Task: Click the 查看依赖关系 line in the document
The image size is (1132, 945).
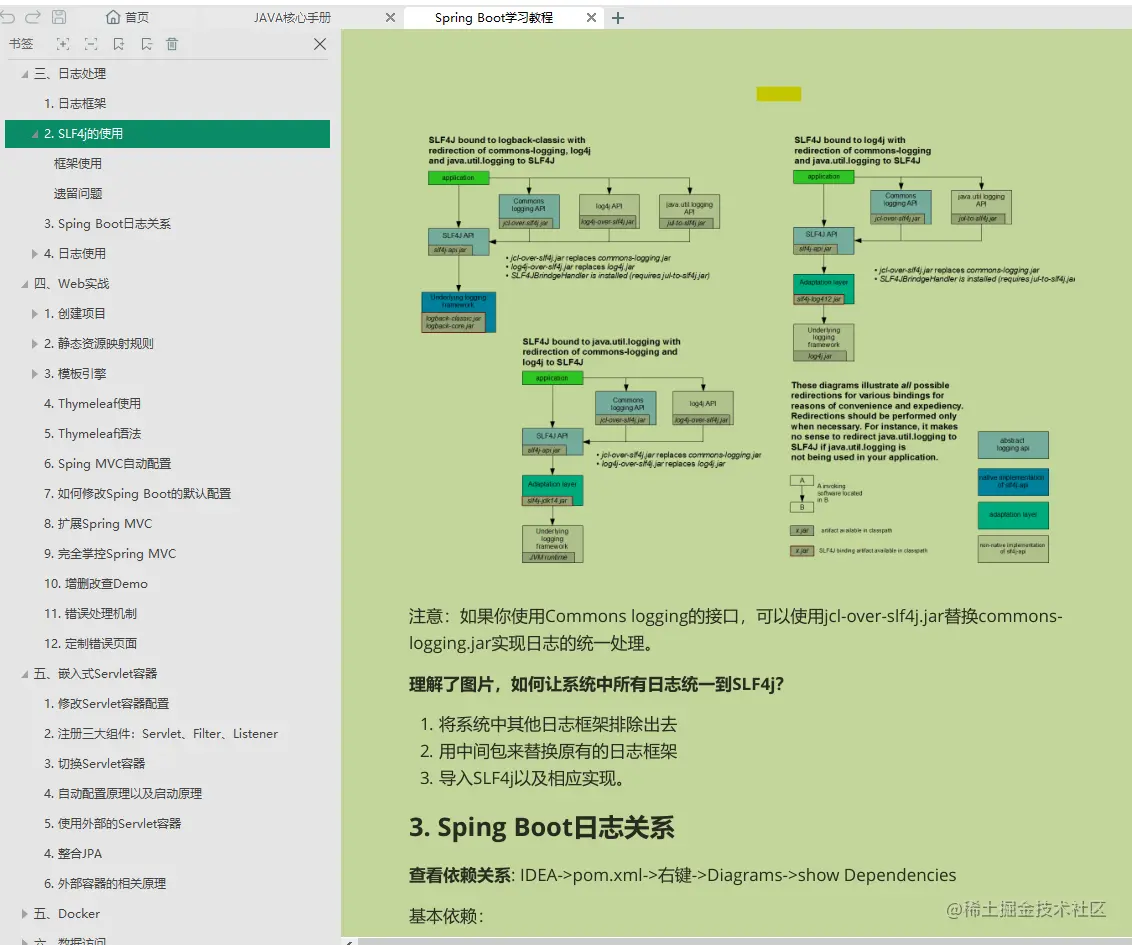Action: click(682, 875)
